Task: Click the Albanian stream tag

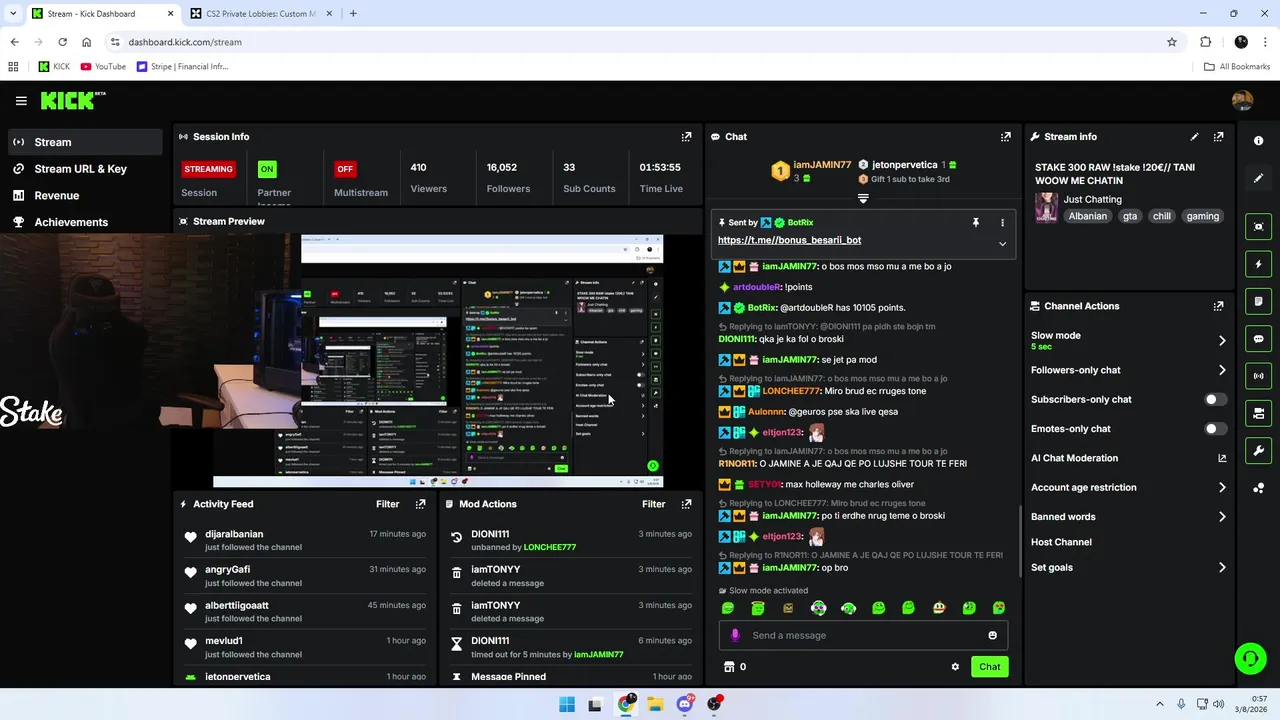Action: click(1087, 216)
